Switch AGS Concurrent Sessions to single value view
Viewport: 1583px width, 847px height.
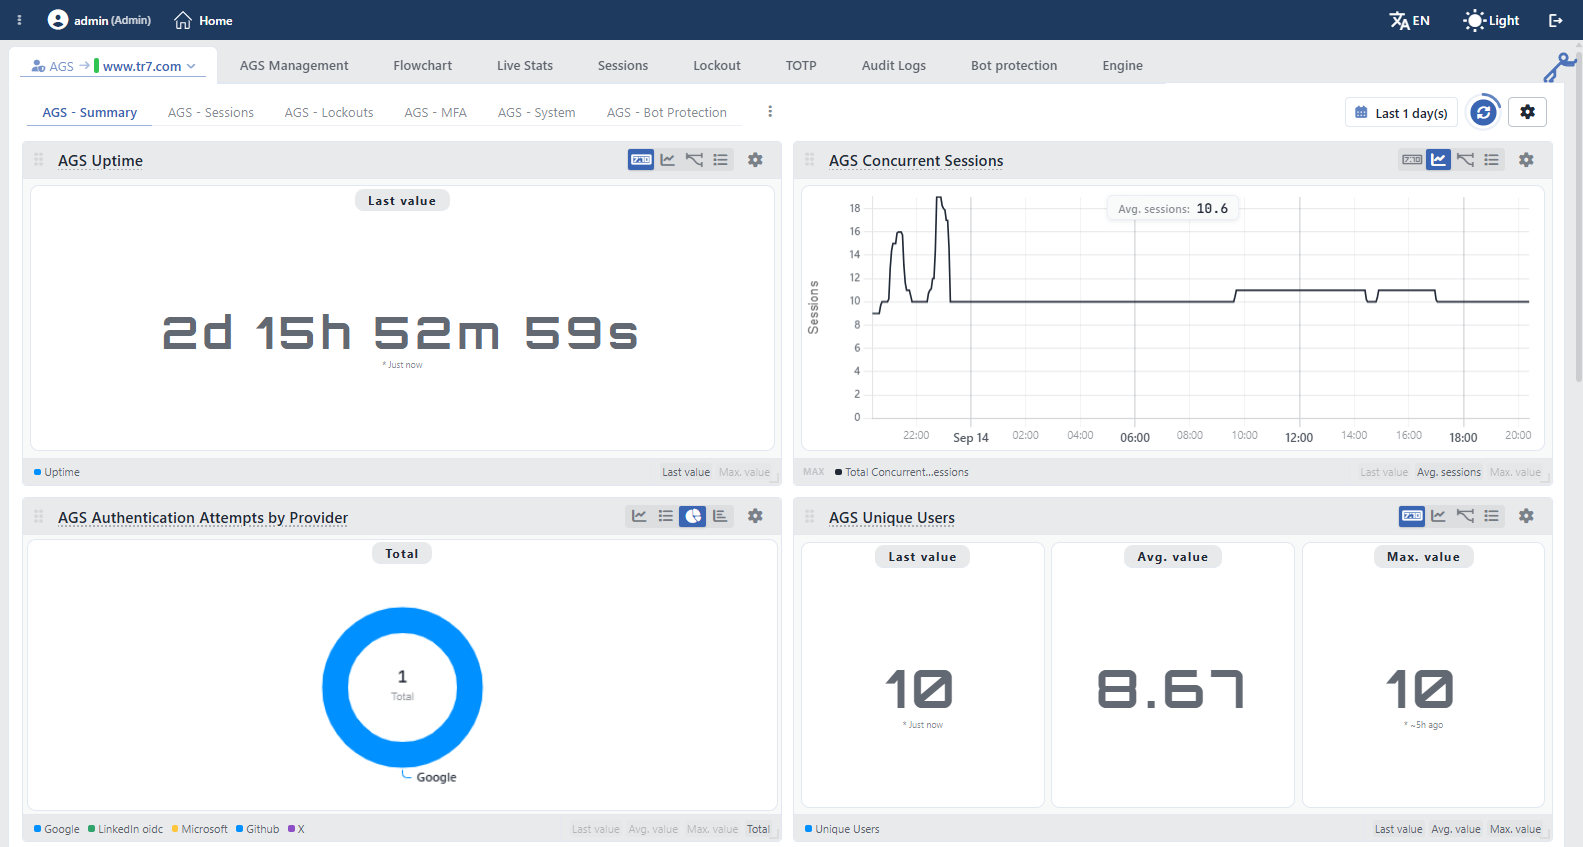pos(1412,159)
